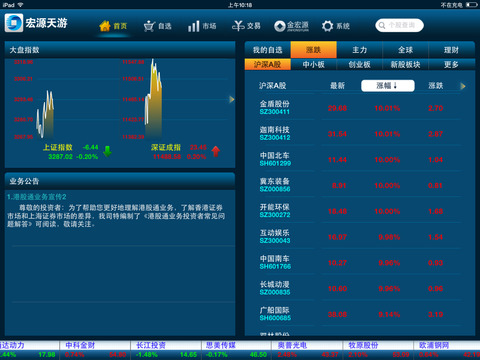Focus the 个股查询 search field
Viewport: 480px width, 360px height.
pyautogui.click(x=399, y=25)
